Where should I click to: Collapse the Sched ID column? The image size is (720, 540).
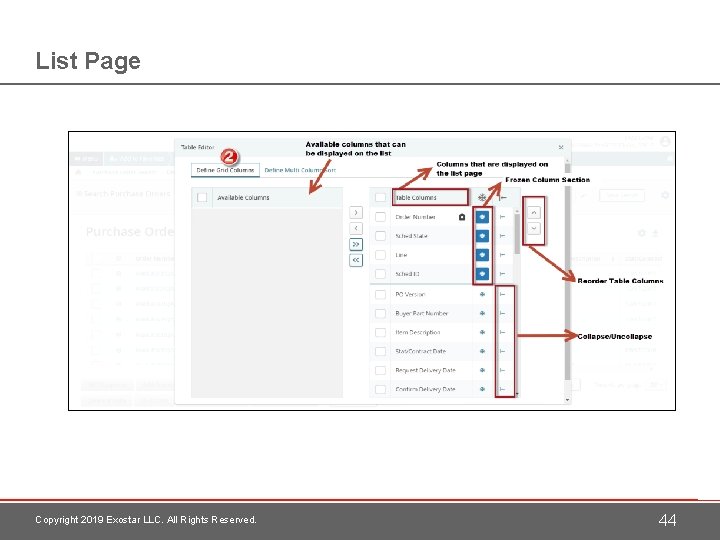[x=502, y=274]
